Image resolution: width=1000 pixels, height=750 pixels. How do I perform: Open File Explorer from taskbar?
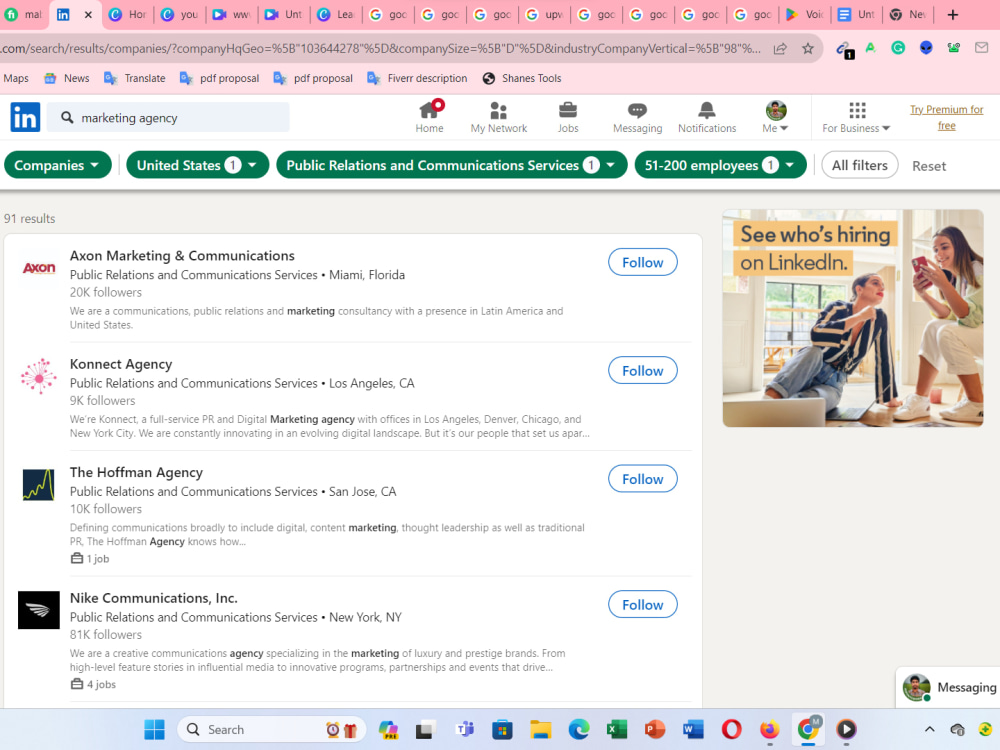[x=540, y=729]
